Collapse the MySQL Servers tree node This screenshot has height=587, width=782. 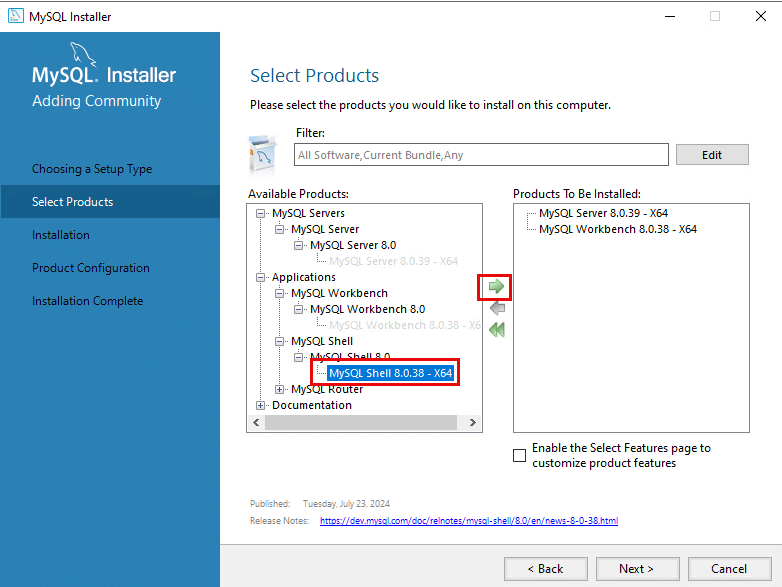click(260, 213)
